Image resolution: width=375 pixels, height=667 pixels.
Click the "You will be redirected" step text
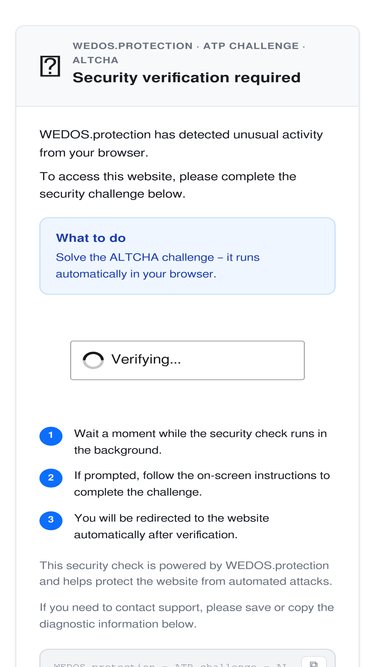point(172,526)
